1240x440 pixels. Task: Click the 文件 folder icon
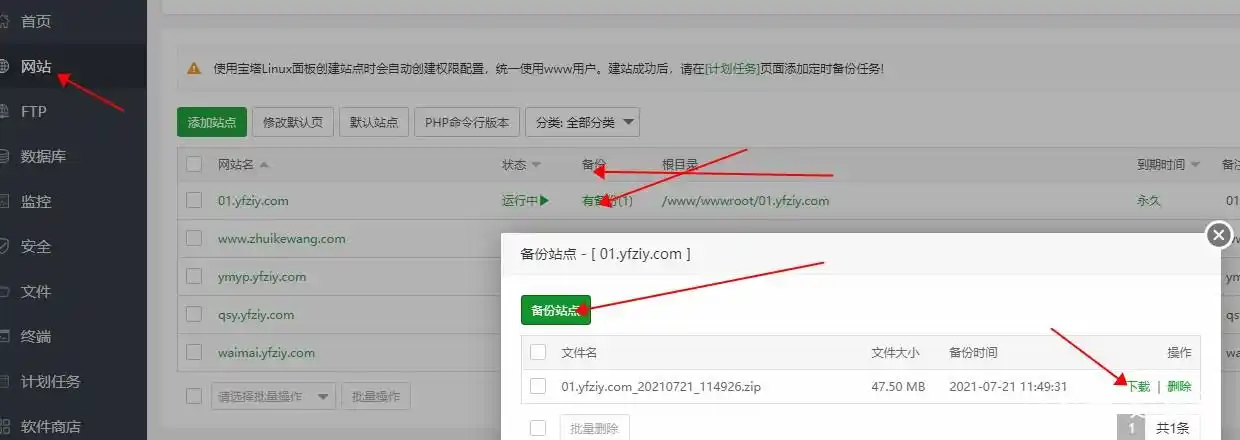click(4, 292)
